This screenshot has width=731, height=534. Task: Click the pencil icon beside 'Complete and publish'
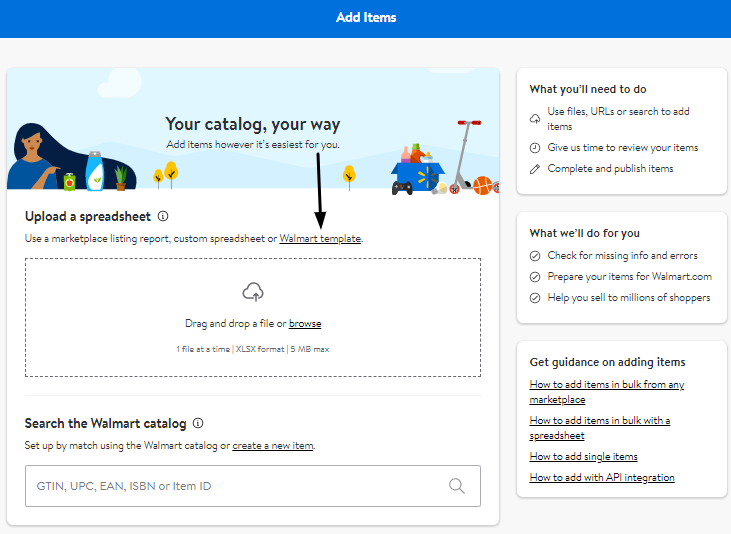(536, 169)
